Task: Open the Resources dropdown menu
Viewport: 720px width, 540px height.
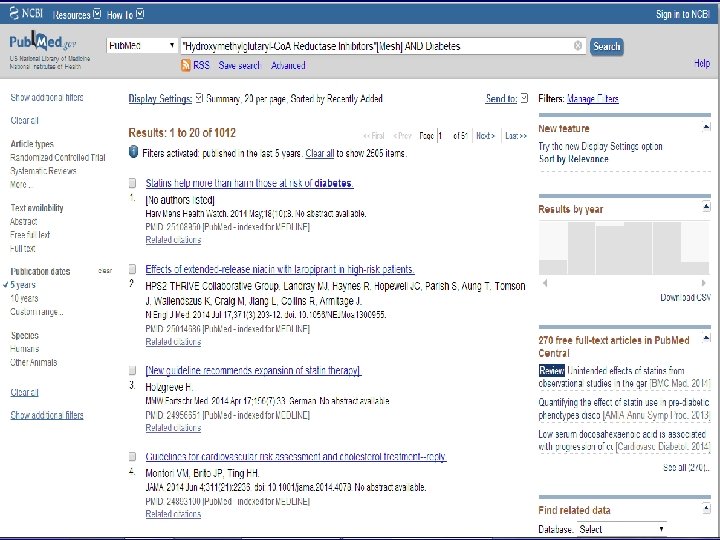Action: (x=77, y=15)
